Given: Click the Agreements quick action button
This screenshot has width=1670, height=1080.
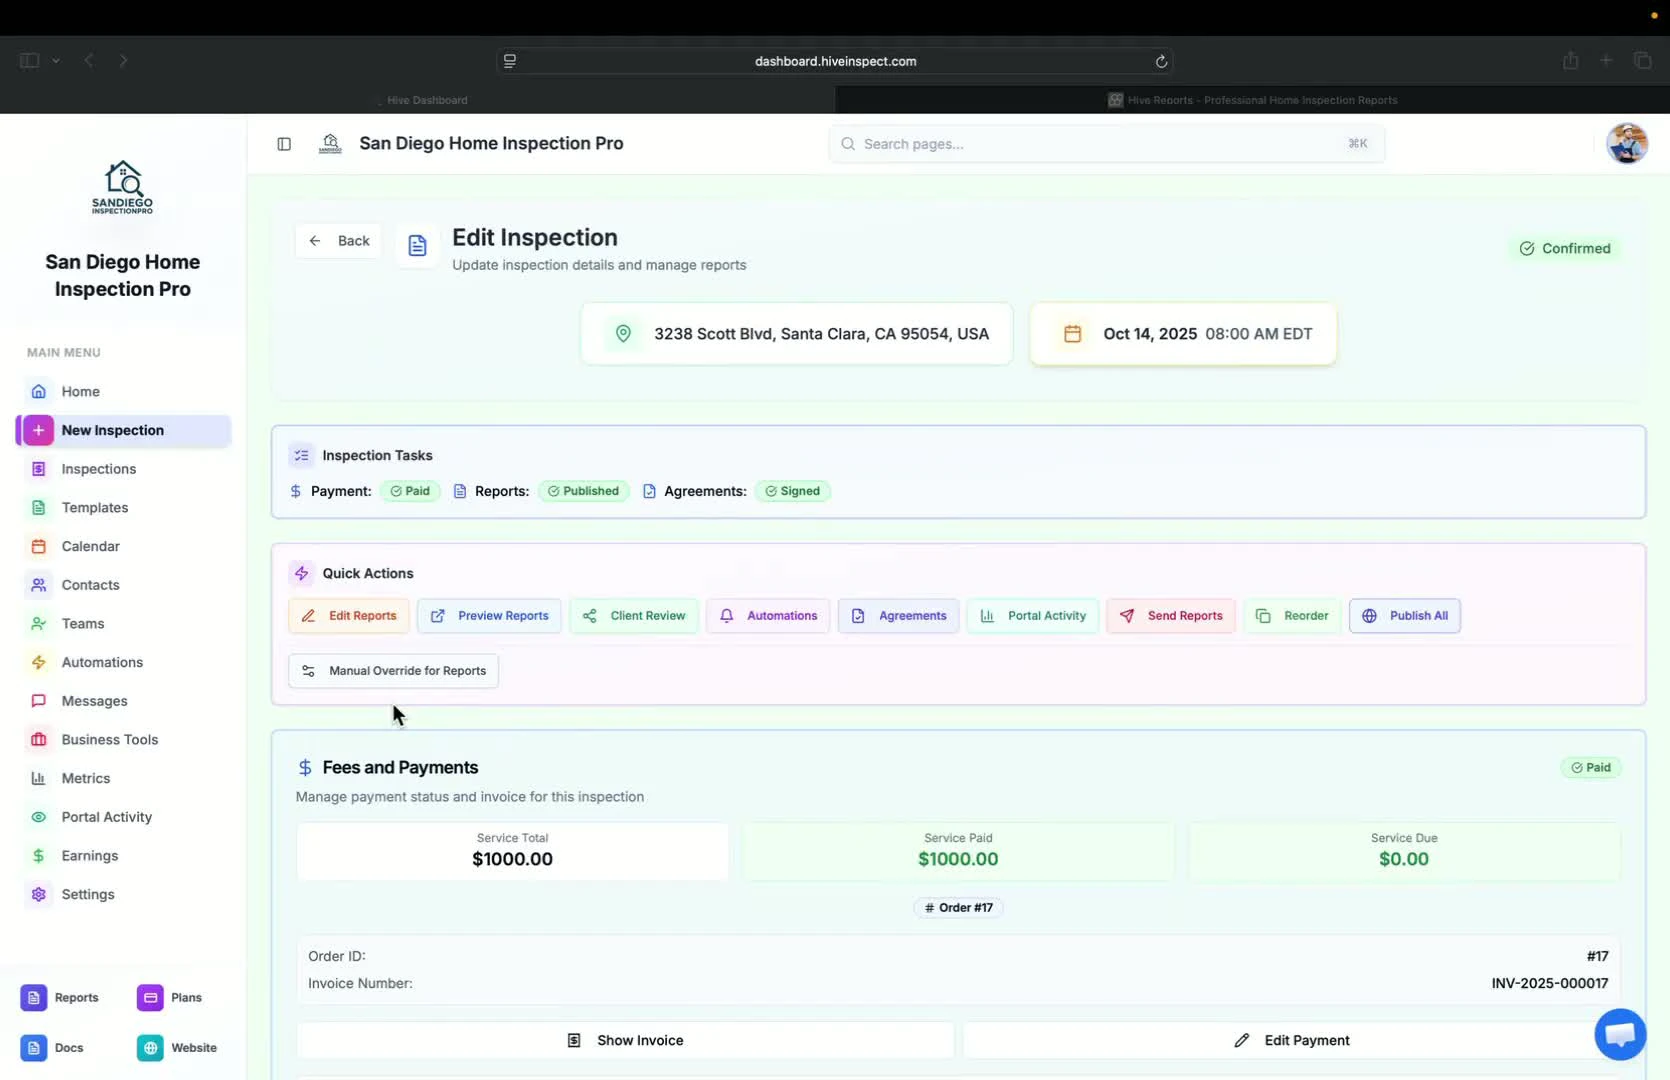Looking at the screenshot, I should [898, 616].
